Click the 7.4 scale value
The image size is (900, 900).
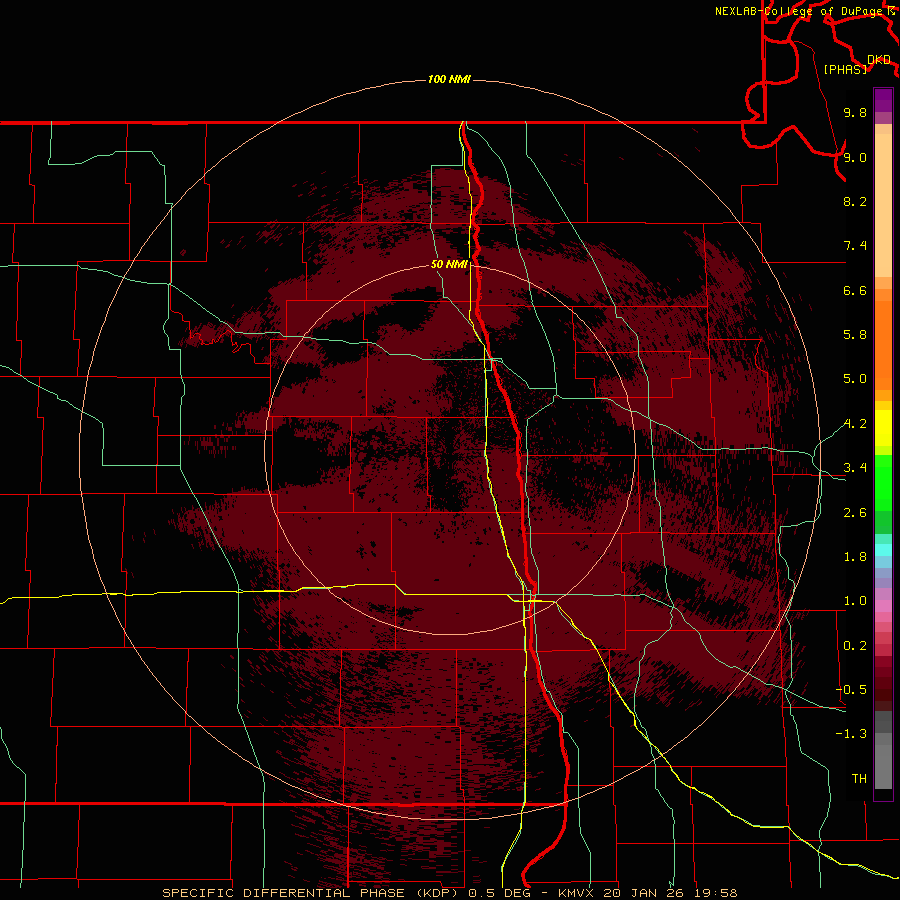click(x=855, y=246)
